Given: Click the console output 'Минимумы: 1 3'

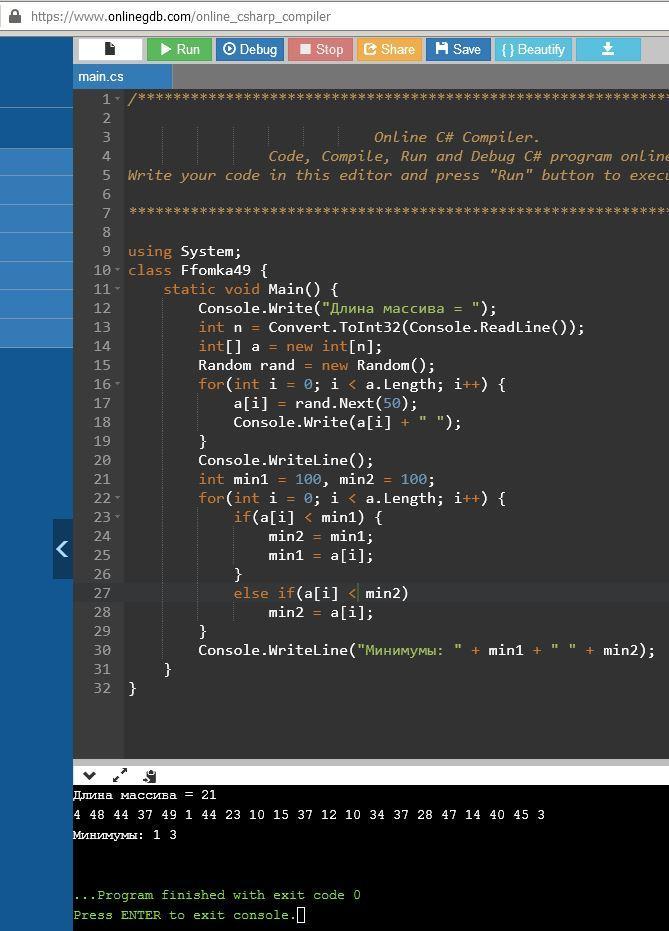Looking at the screenshot, I should click(125, 835).
